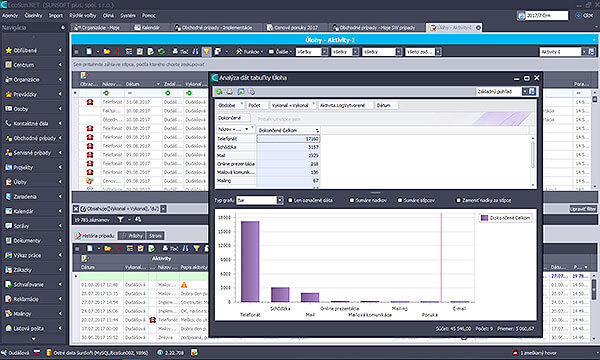Open the Typ grafu chart type dropdown
600x360 pixels.
(x=280, y=200)
